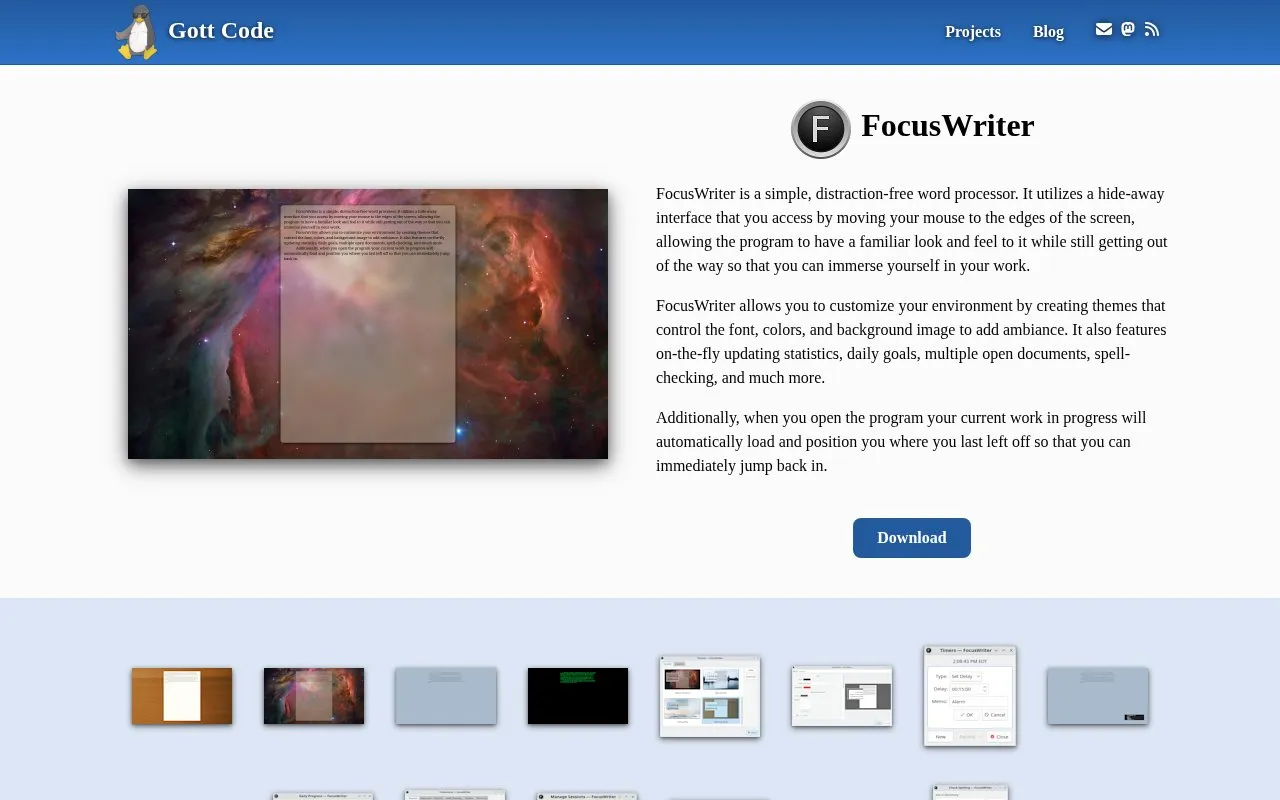
Task: View the themes dialog thumbnail with four previews
Action: [x=710, y=696]
